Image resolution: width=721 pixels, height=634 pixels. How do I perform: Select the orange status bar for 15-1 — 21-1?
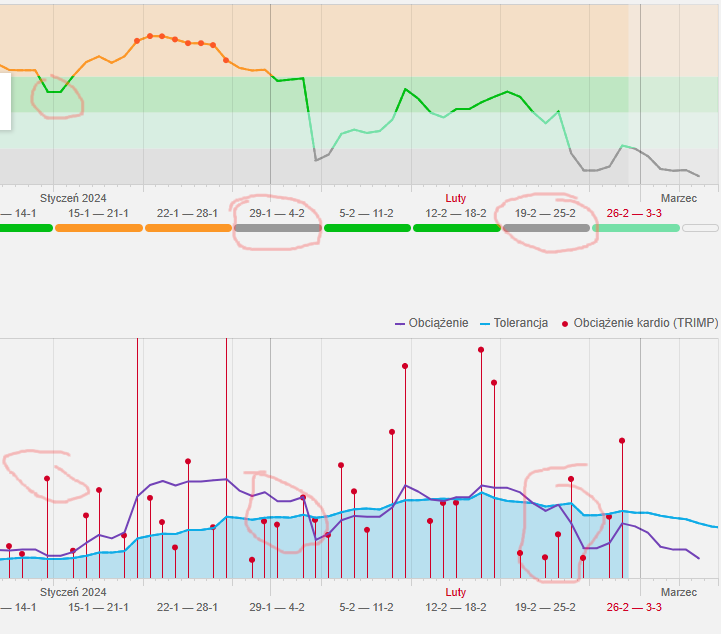pos(99,228)
